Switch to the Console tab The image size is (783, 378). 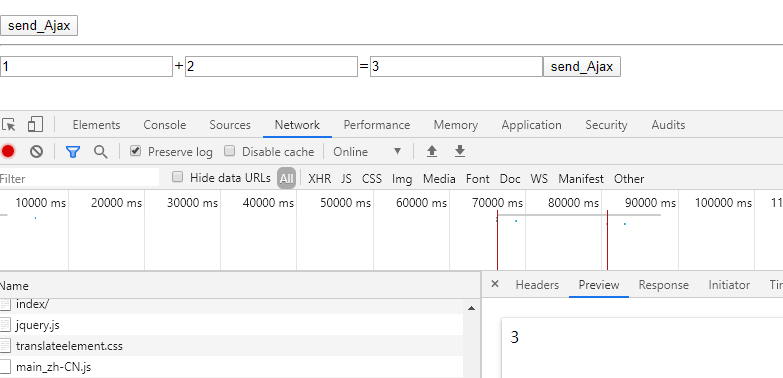tap(165, 125)
